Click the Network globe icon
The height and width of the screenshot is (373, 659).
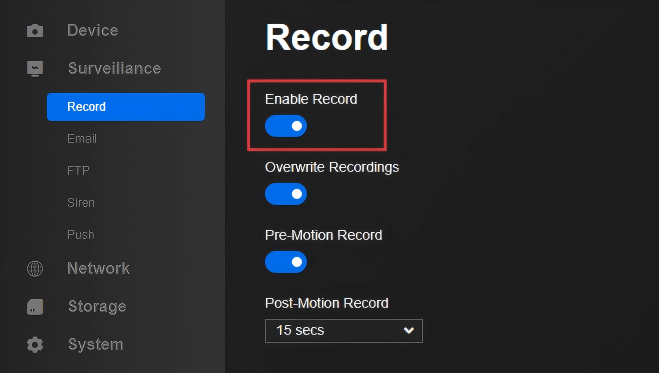[35, 268]
